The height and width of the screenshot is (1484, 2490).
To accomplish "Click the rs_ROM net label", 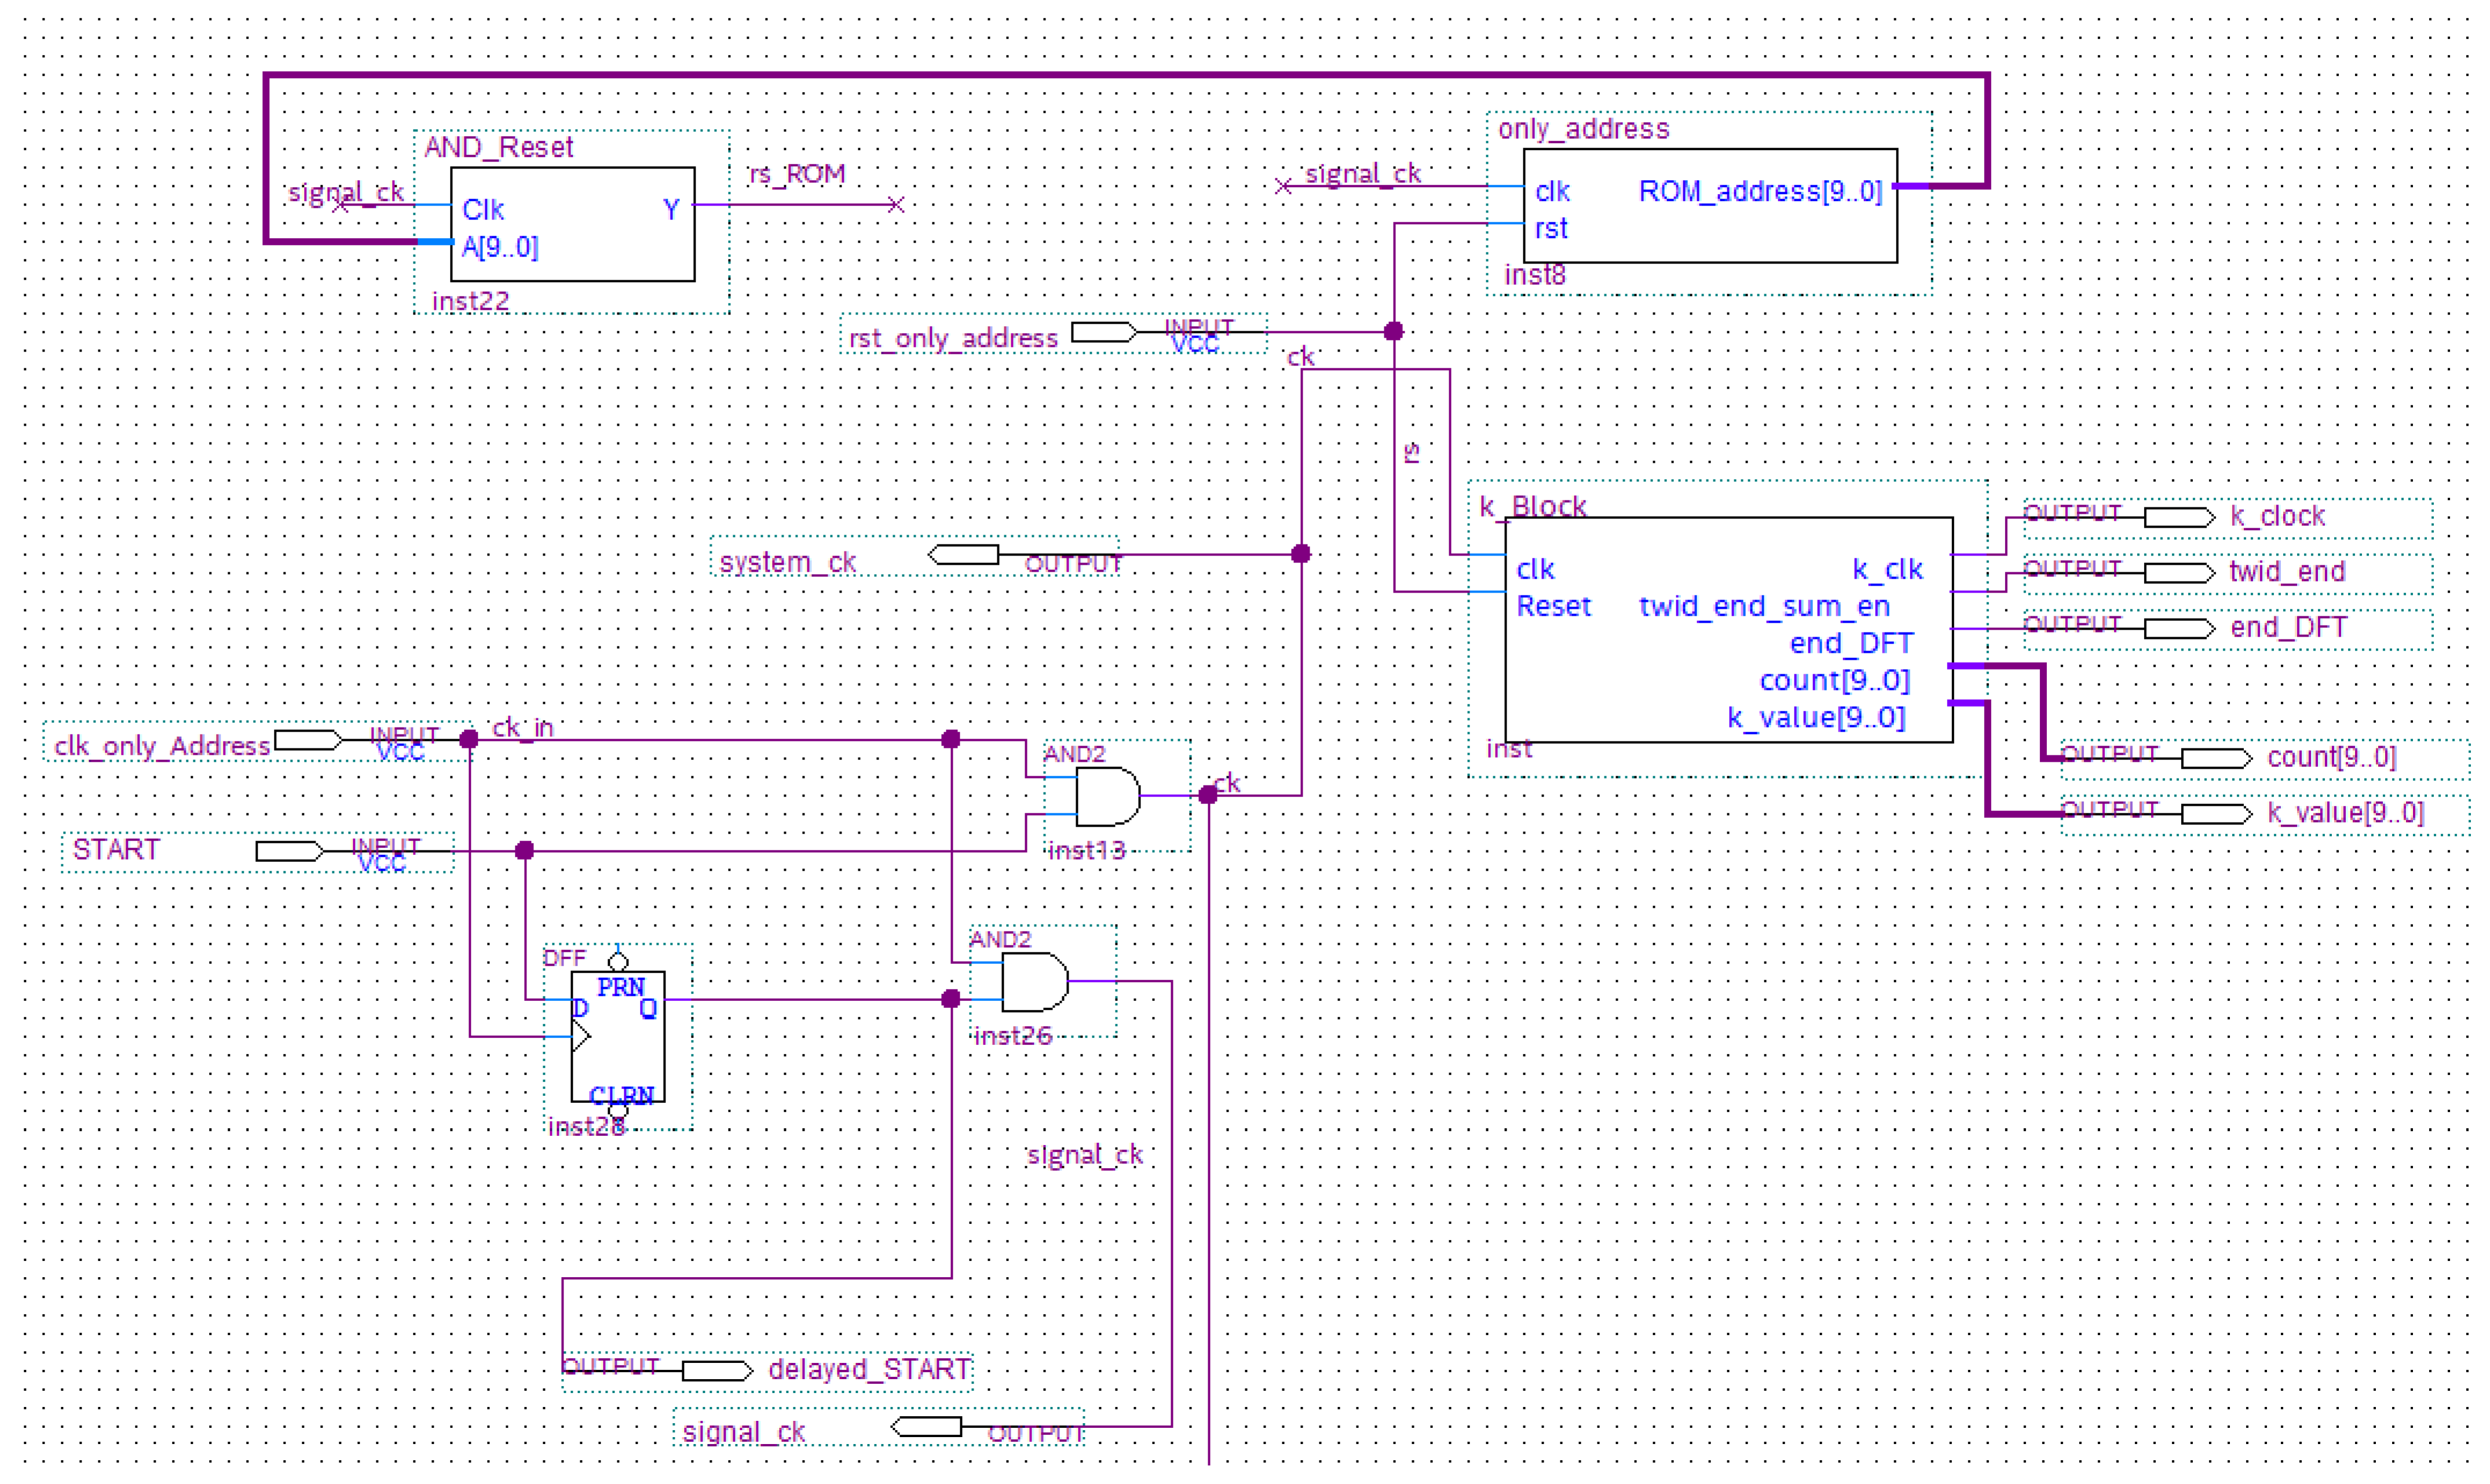I will [797, 175].
